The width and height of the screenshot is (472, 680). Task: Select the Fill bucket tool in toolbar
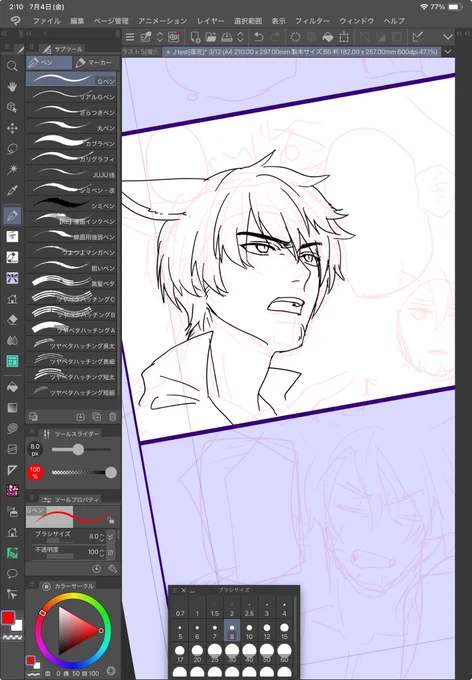click(x=12, y=387)
